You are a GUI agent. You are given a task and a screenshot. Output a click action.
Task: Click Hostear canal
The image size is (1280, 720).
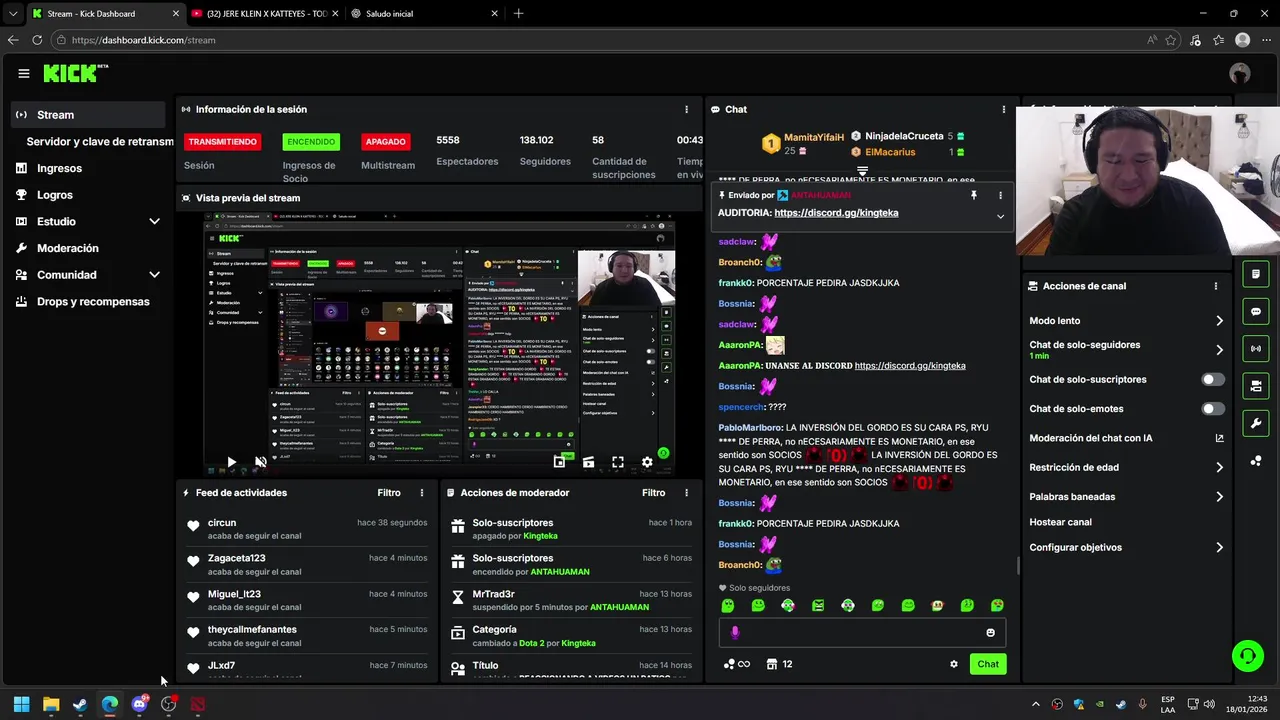[x=1060, y=522]
